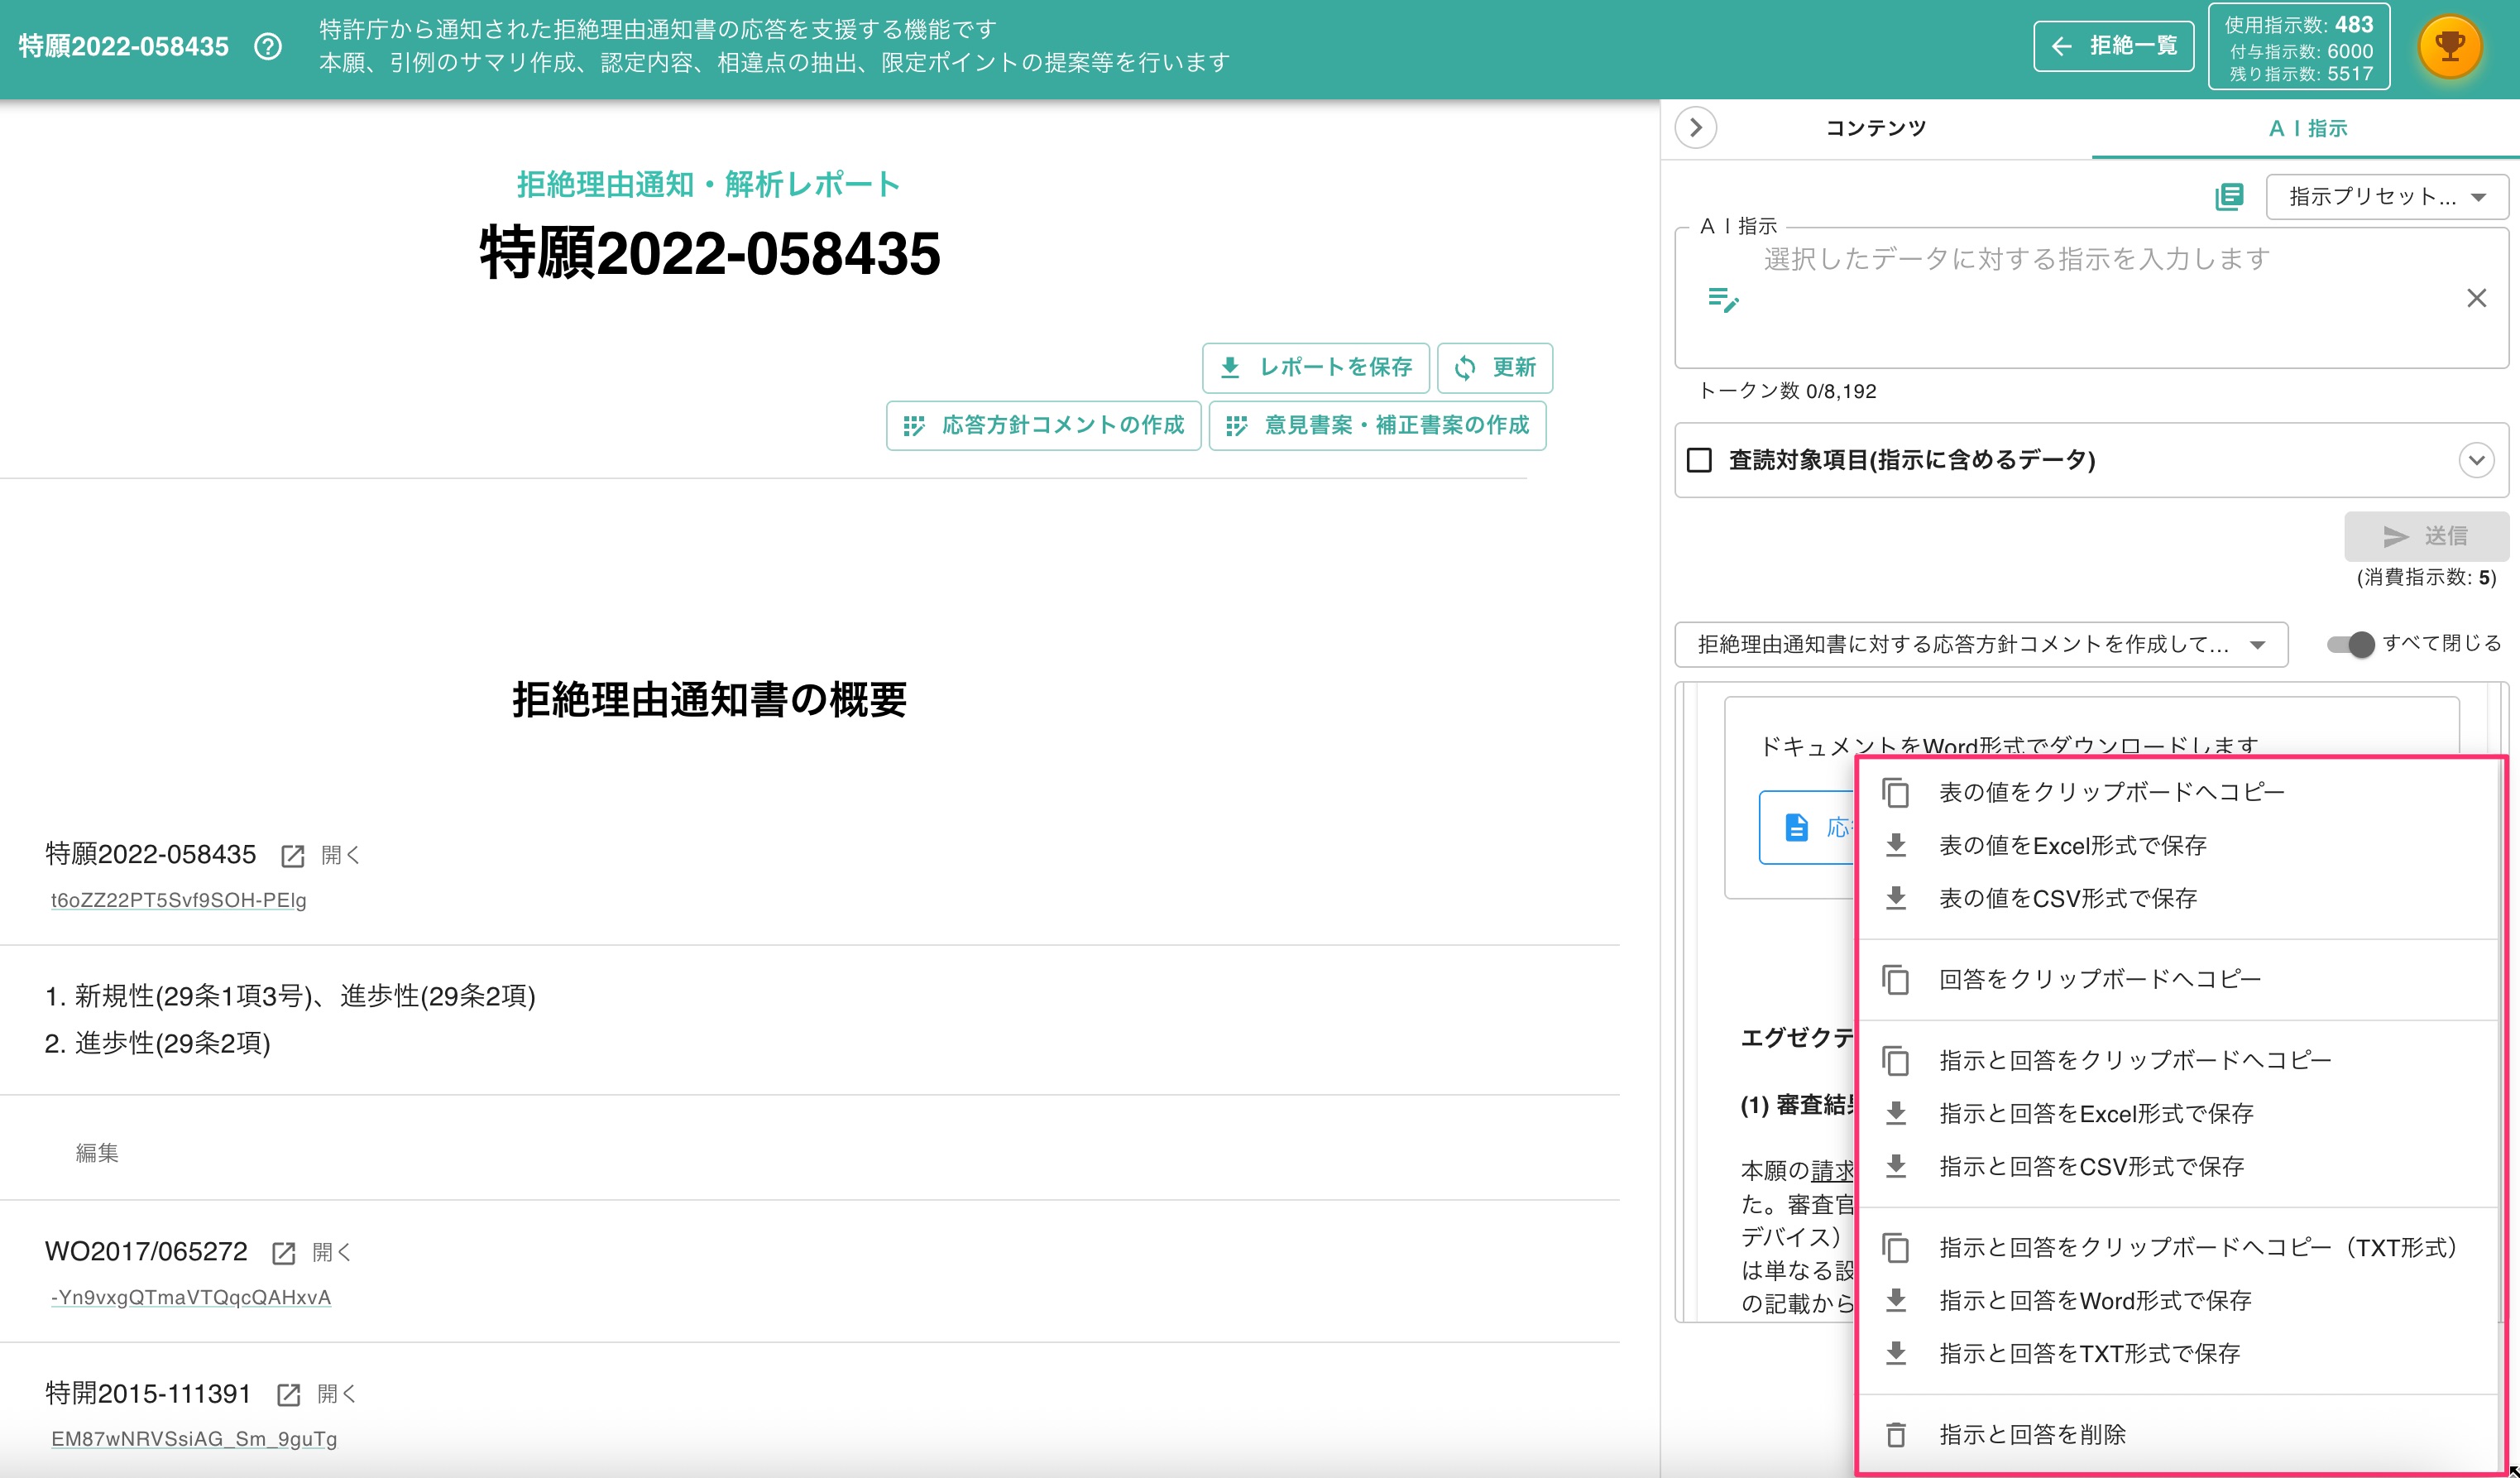Open the trophy badge icon
This screenshot has width=2520, height=1478.
[2450, 47]
